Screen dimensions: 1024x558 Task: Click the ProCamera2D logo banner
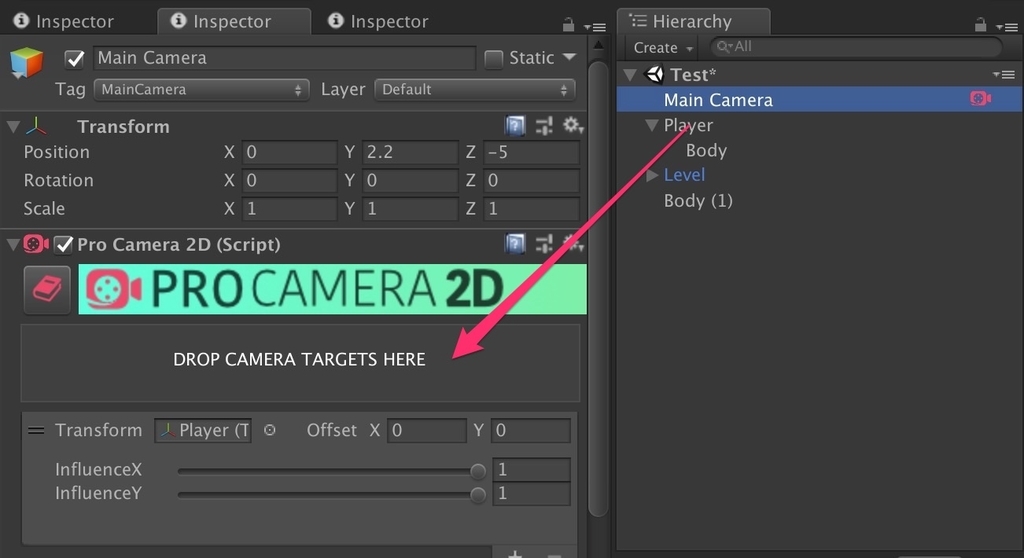point(332,289)
